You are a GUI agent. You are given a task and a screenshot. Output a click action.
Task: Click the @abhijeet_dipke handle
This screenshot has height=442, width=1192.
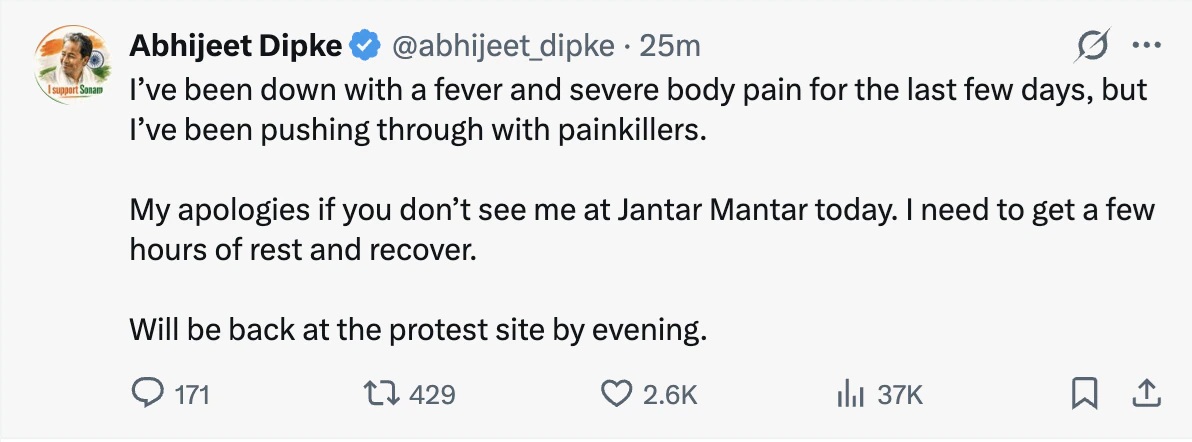coord(502,47)
